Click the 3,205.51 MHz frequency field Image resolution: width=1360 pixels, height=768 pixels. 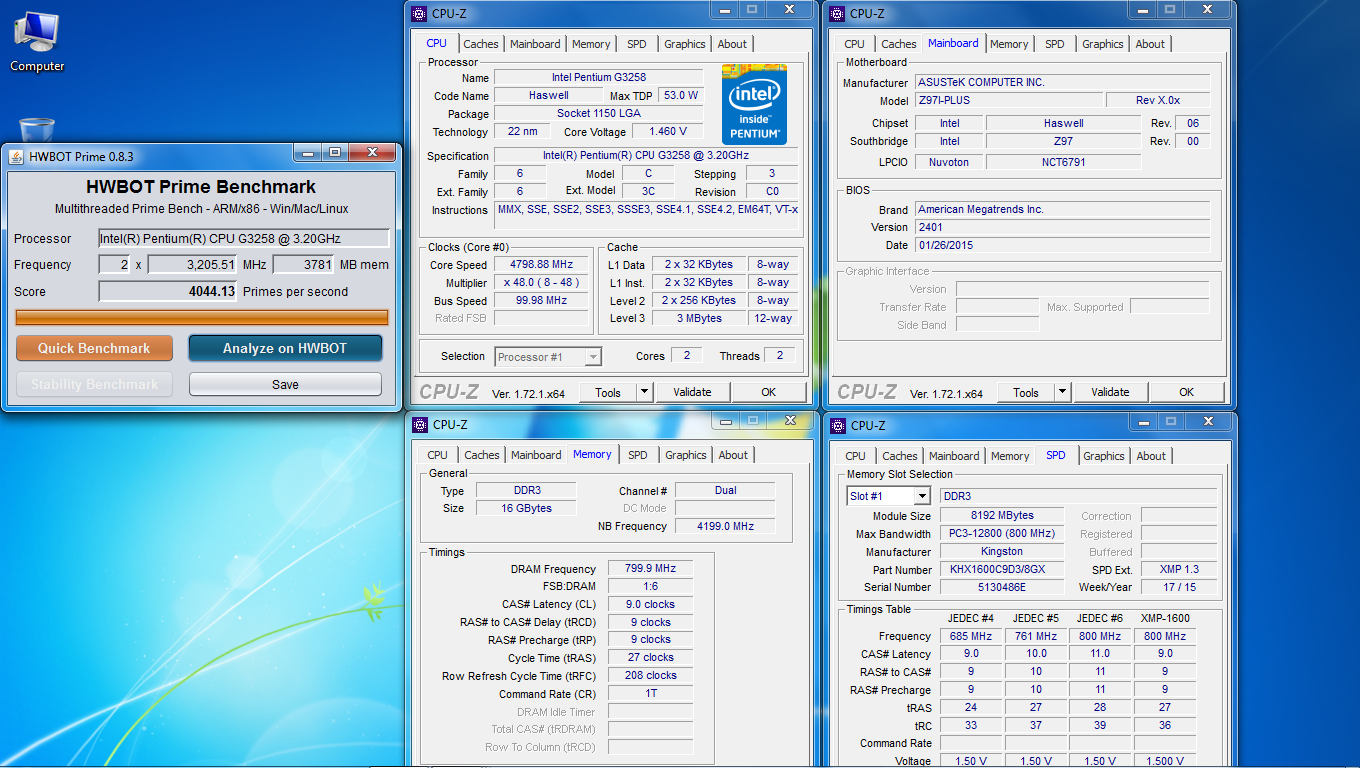click(193, 265)
